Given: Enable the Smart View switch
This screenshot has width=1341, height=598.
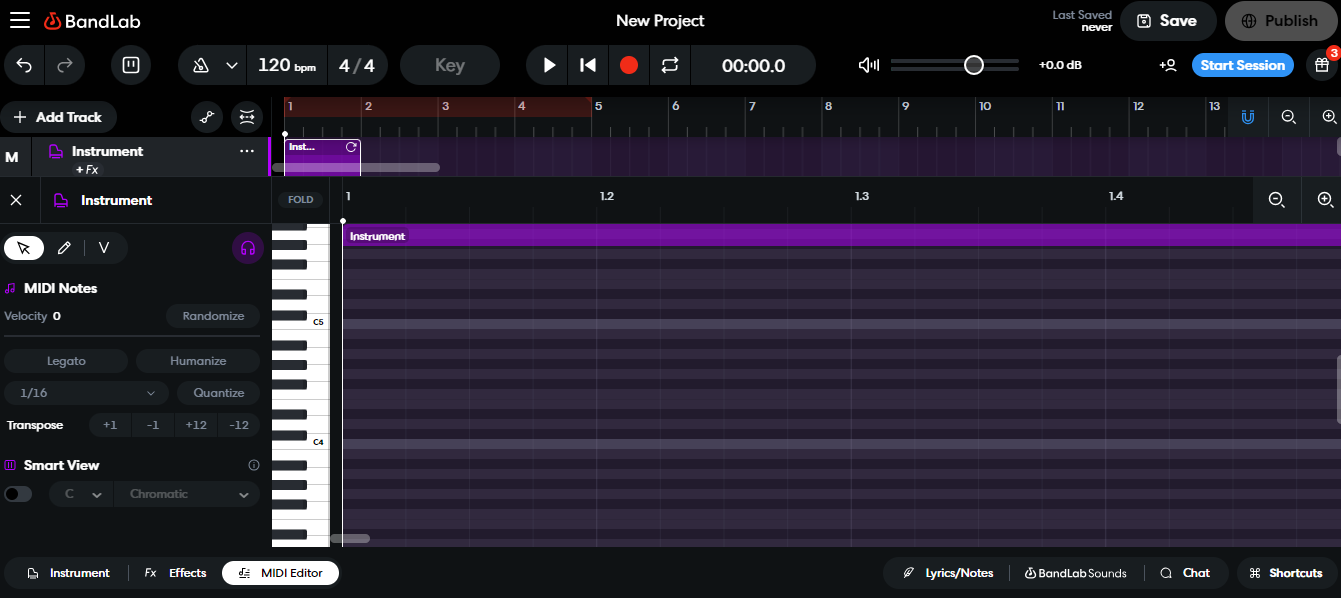Looking at the screenshot, I should 18,494.
